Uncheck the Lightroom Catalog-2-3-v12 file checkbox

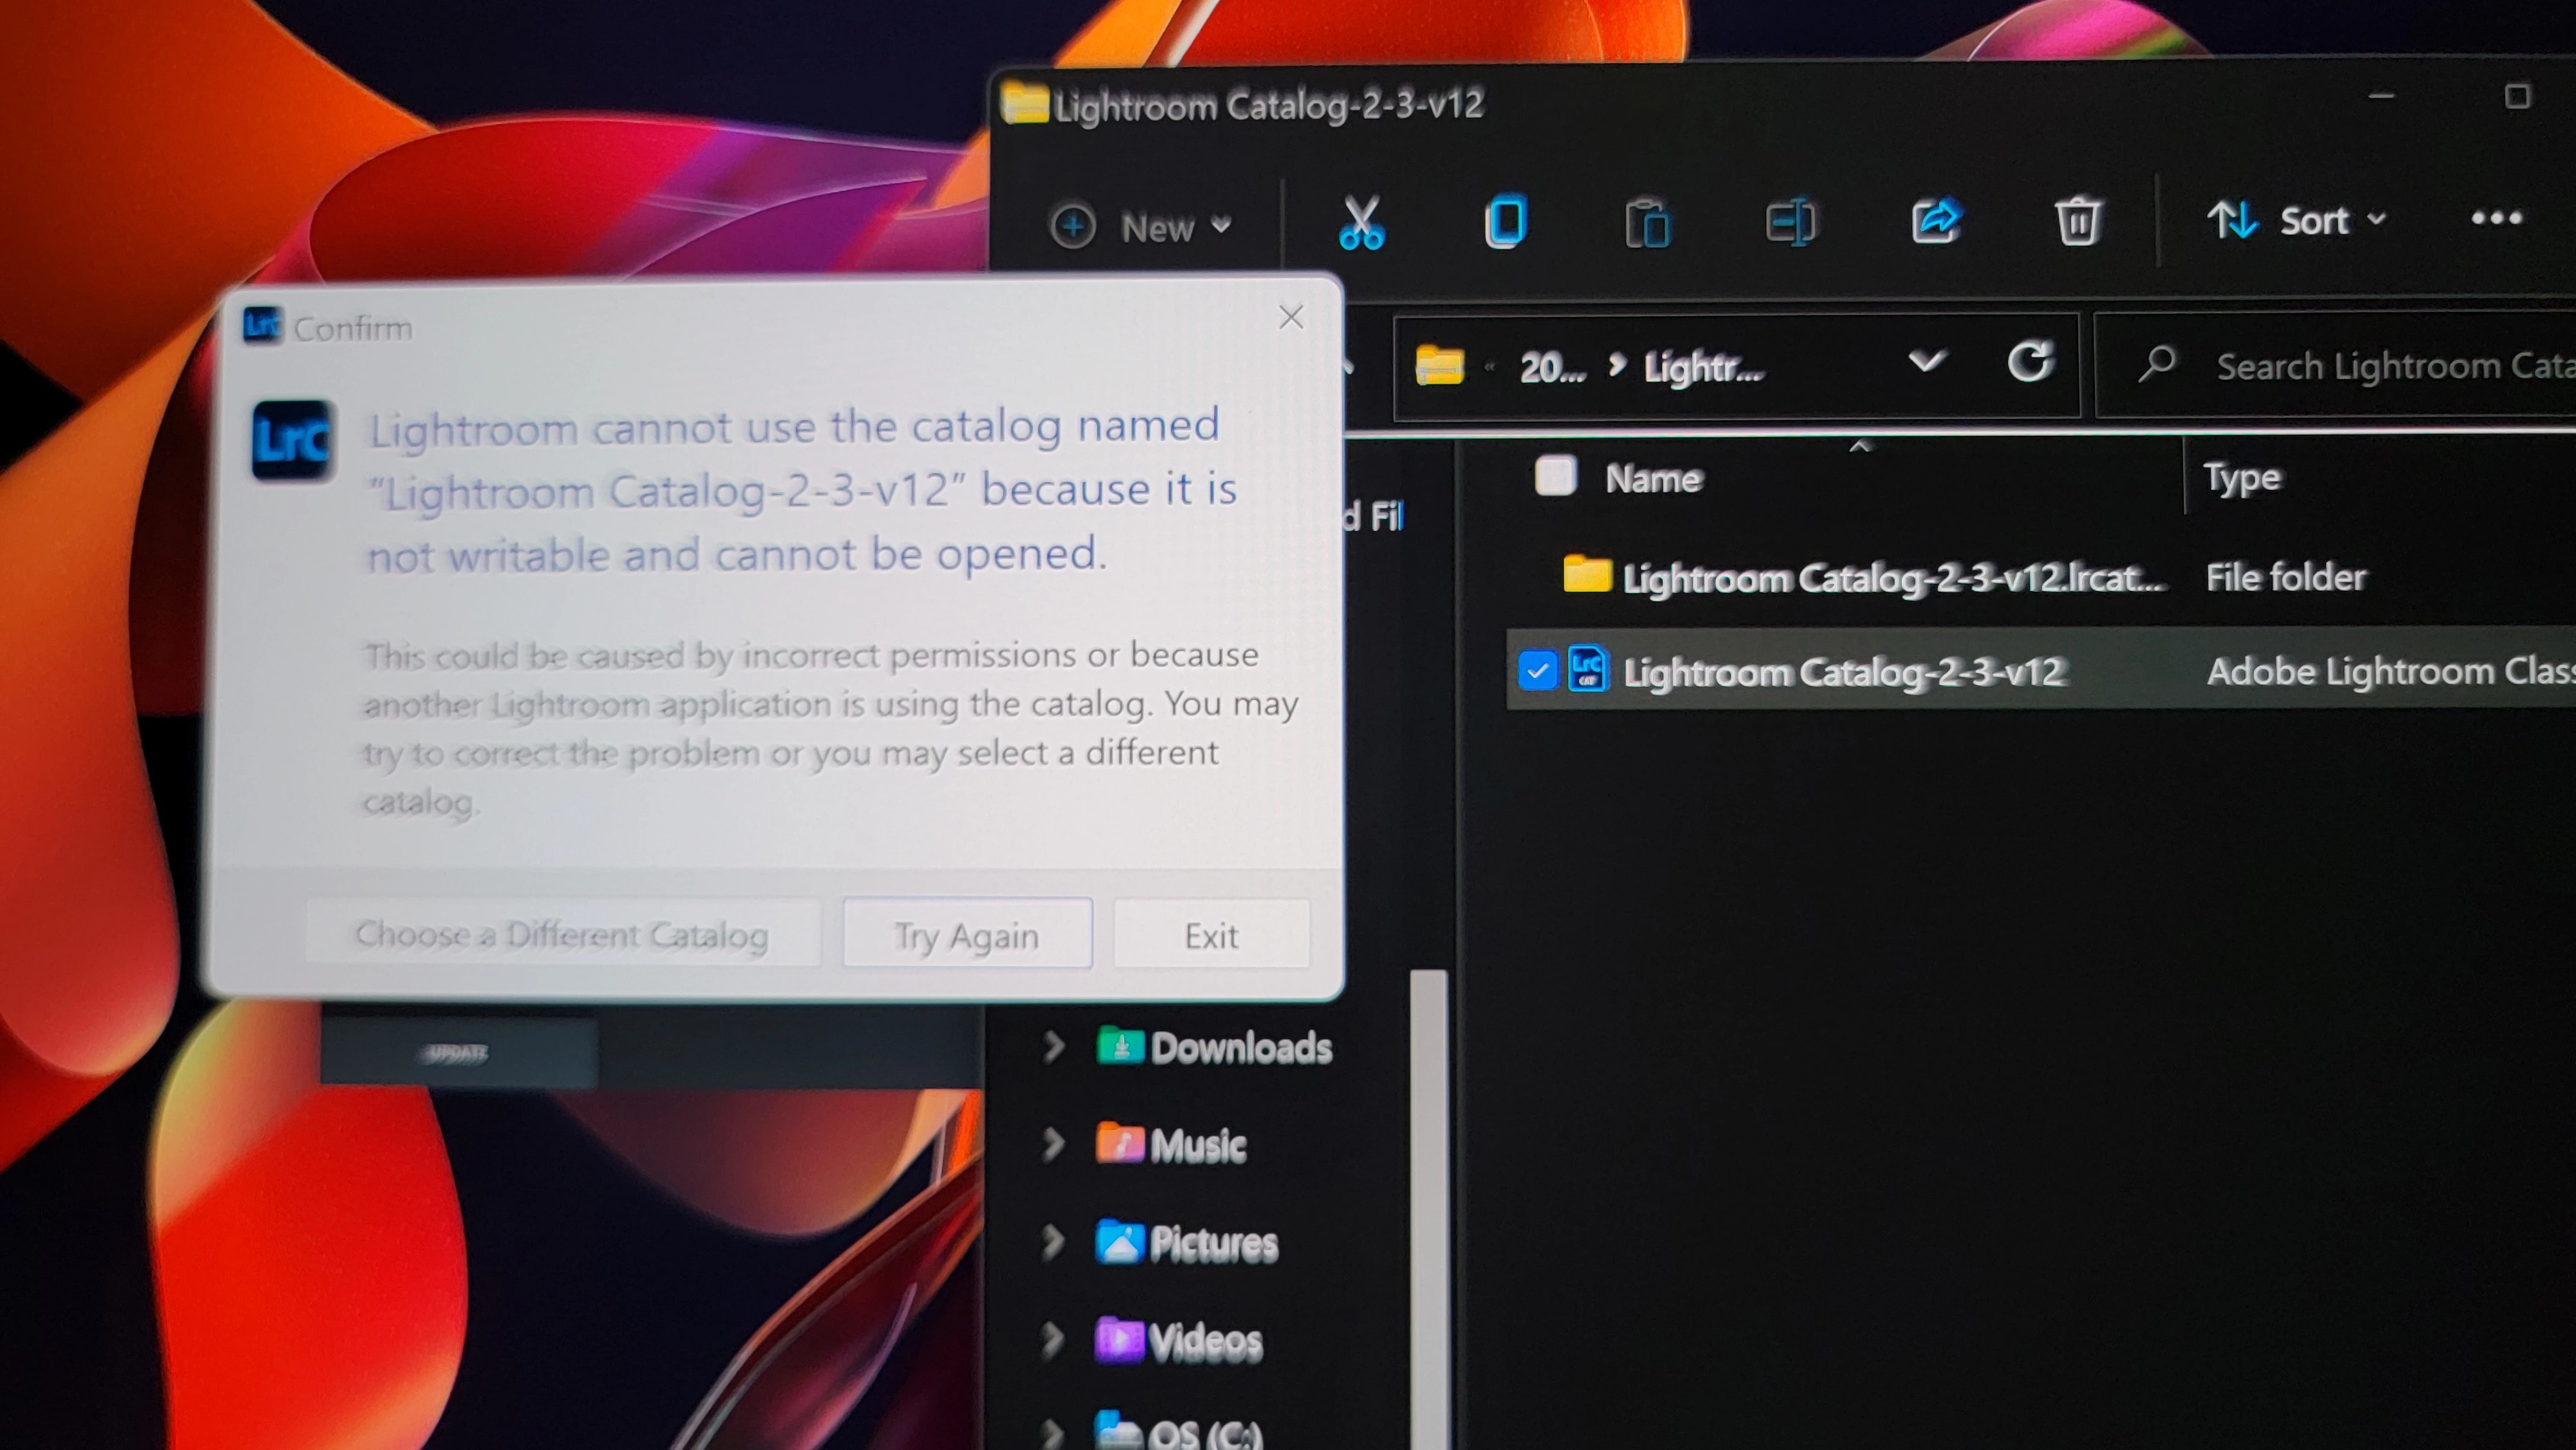pos(1537,671)
